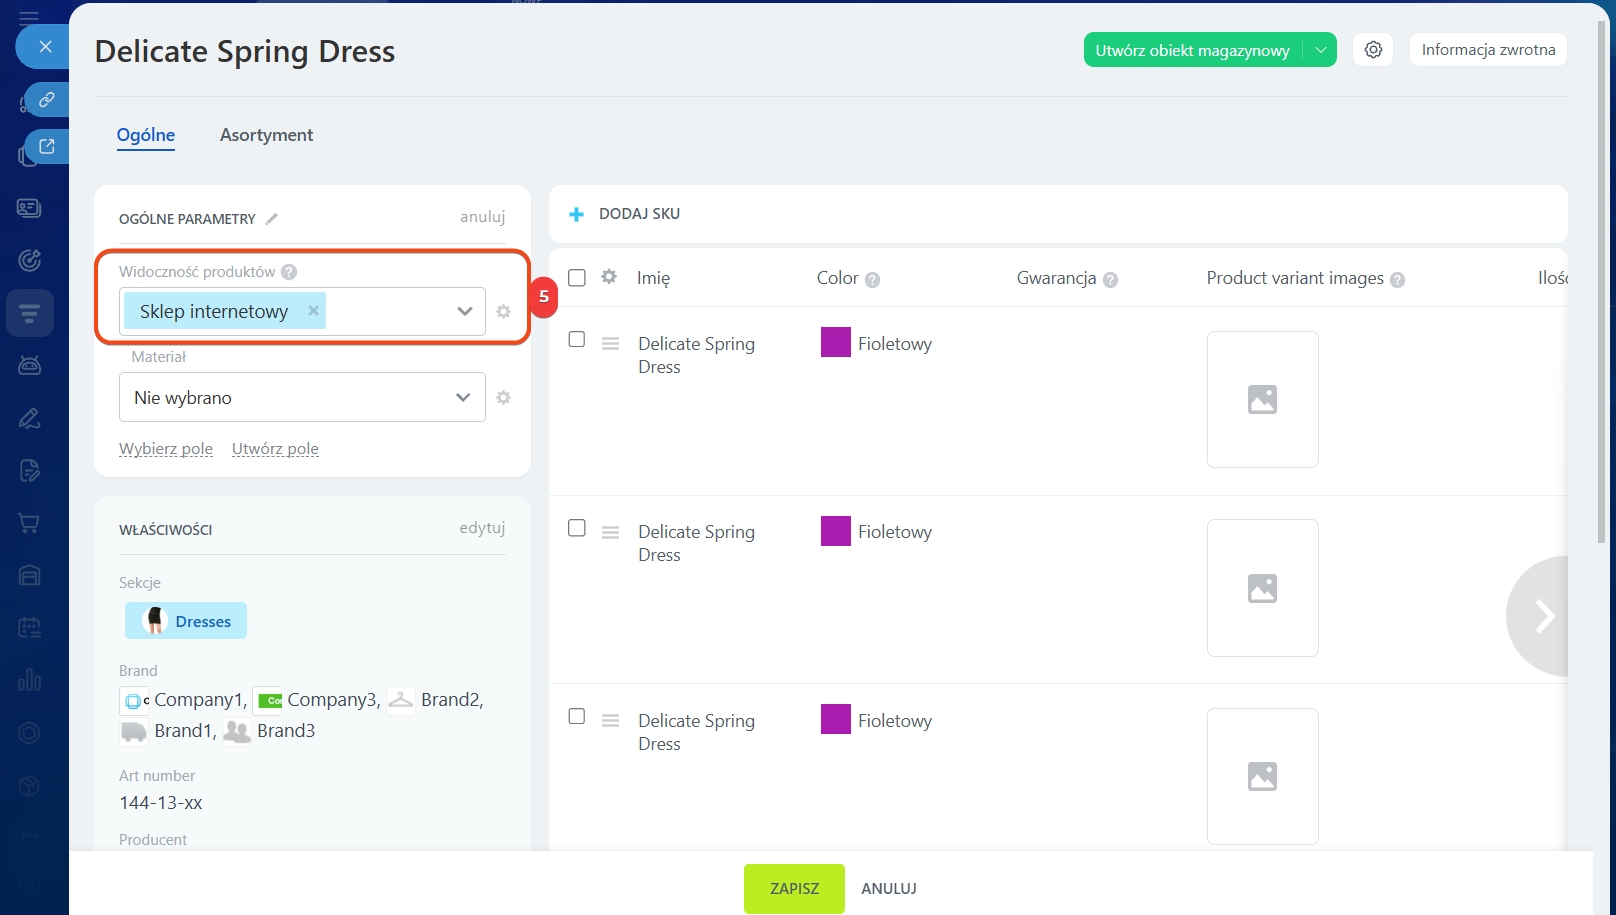Click the help icon next to Color column
The width and height of the screenshot is (1616, 915).
872,280
